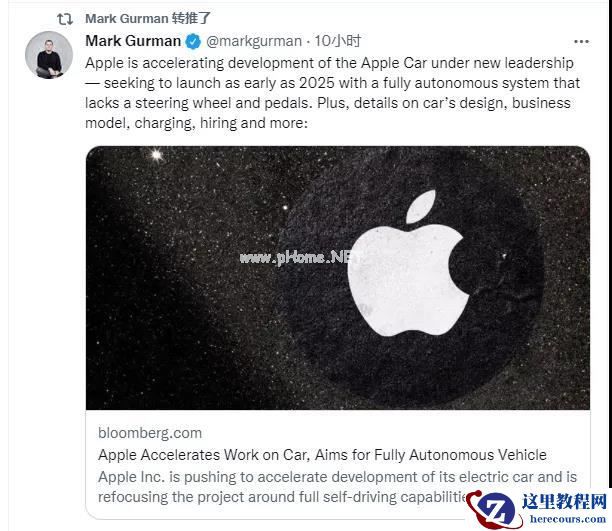Open the bloomberg.com domain label on card
The width and height of the screenshot is (612, 531).
tap(150, 433)
